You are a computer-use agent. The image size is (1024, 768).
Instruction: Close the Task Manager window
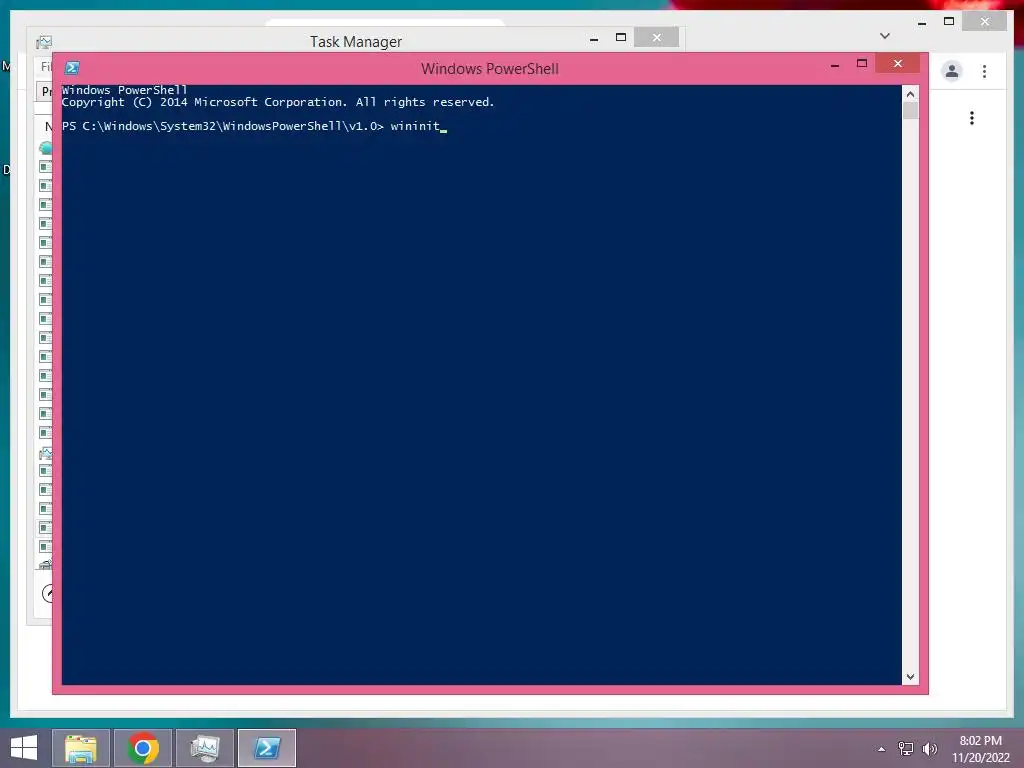click(656, 38)
